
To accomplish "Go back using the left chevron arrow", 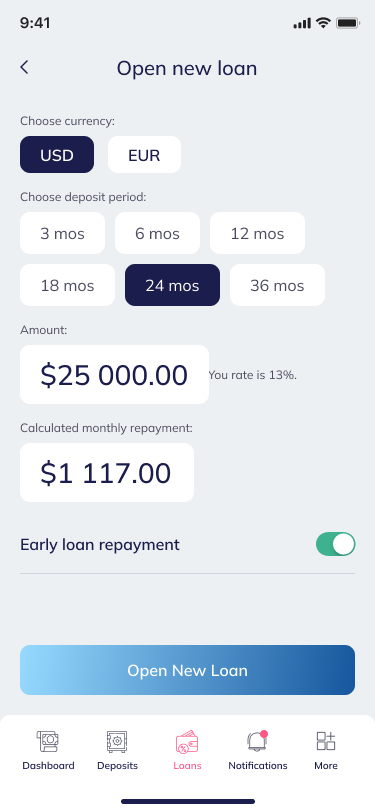I will [24, 67].
